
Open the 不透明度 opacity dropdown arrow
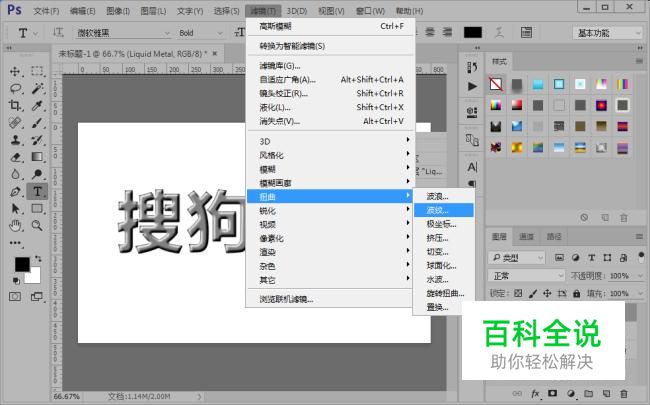[640, 276]
